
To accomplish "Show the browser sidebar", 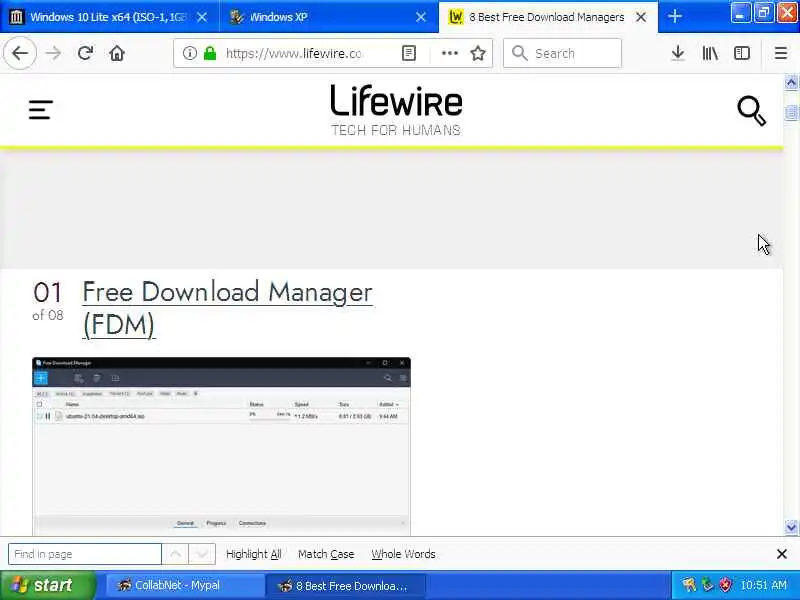I will [741, 53].
